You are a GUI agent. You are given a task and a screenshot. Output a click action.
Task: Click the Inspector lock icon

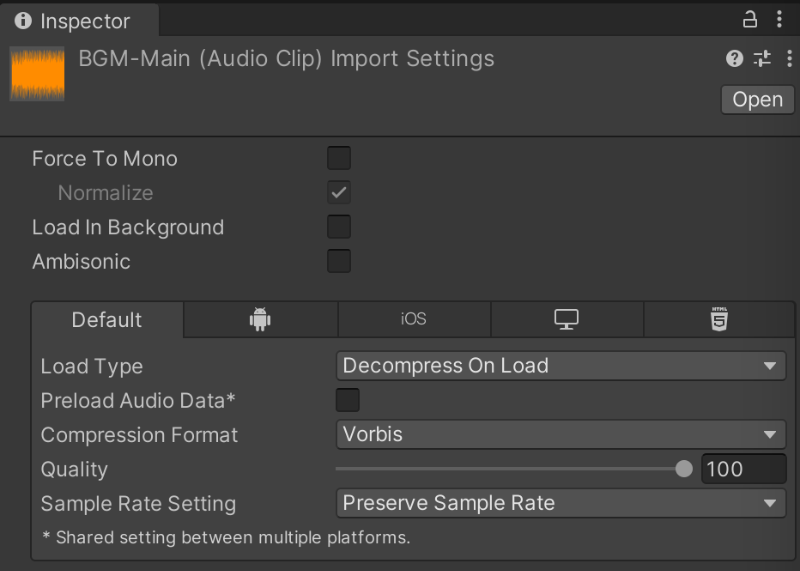[749, 19]
